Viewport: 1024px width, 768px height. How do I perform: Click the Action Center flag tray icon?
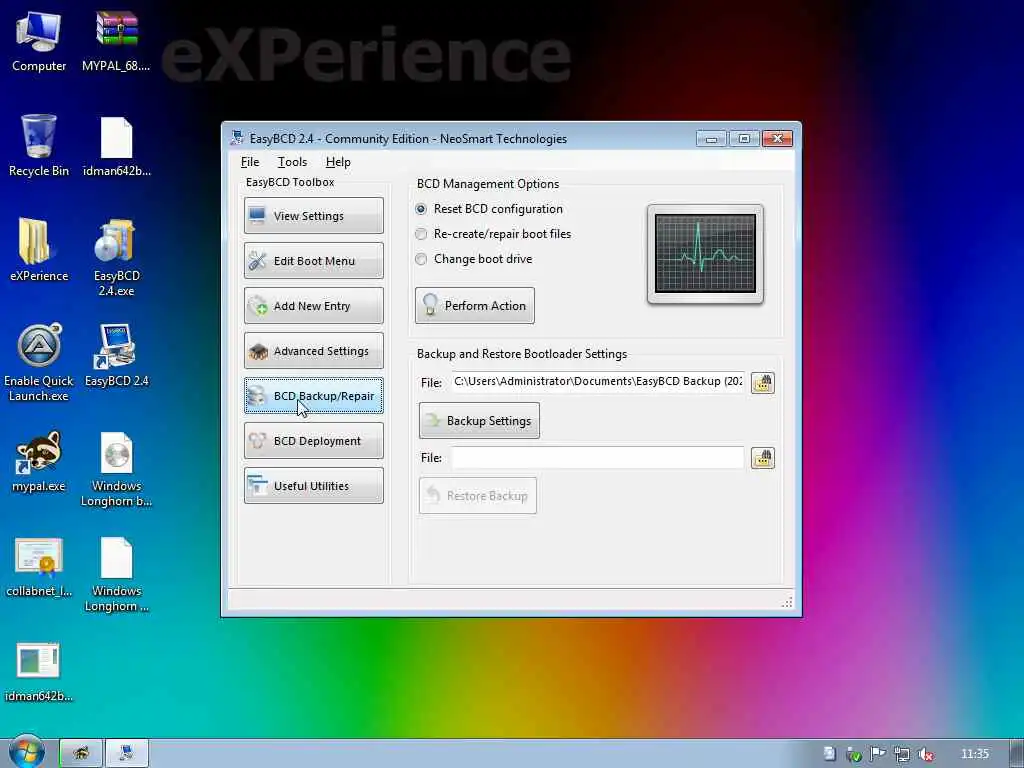tap(878, 754)
